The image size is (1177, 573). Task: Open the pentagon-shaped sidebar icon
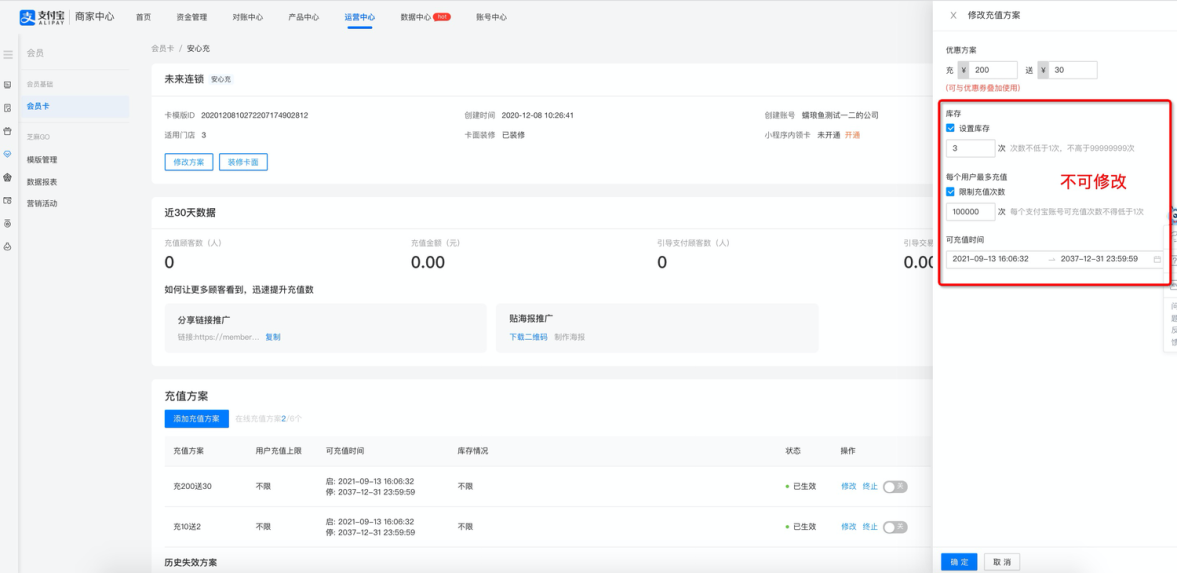point(8,177)
